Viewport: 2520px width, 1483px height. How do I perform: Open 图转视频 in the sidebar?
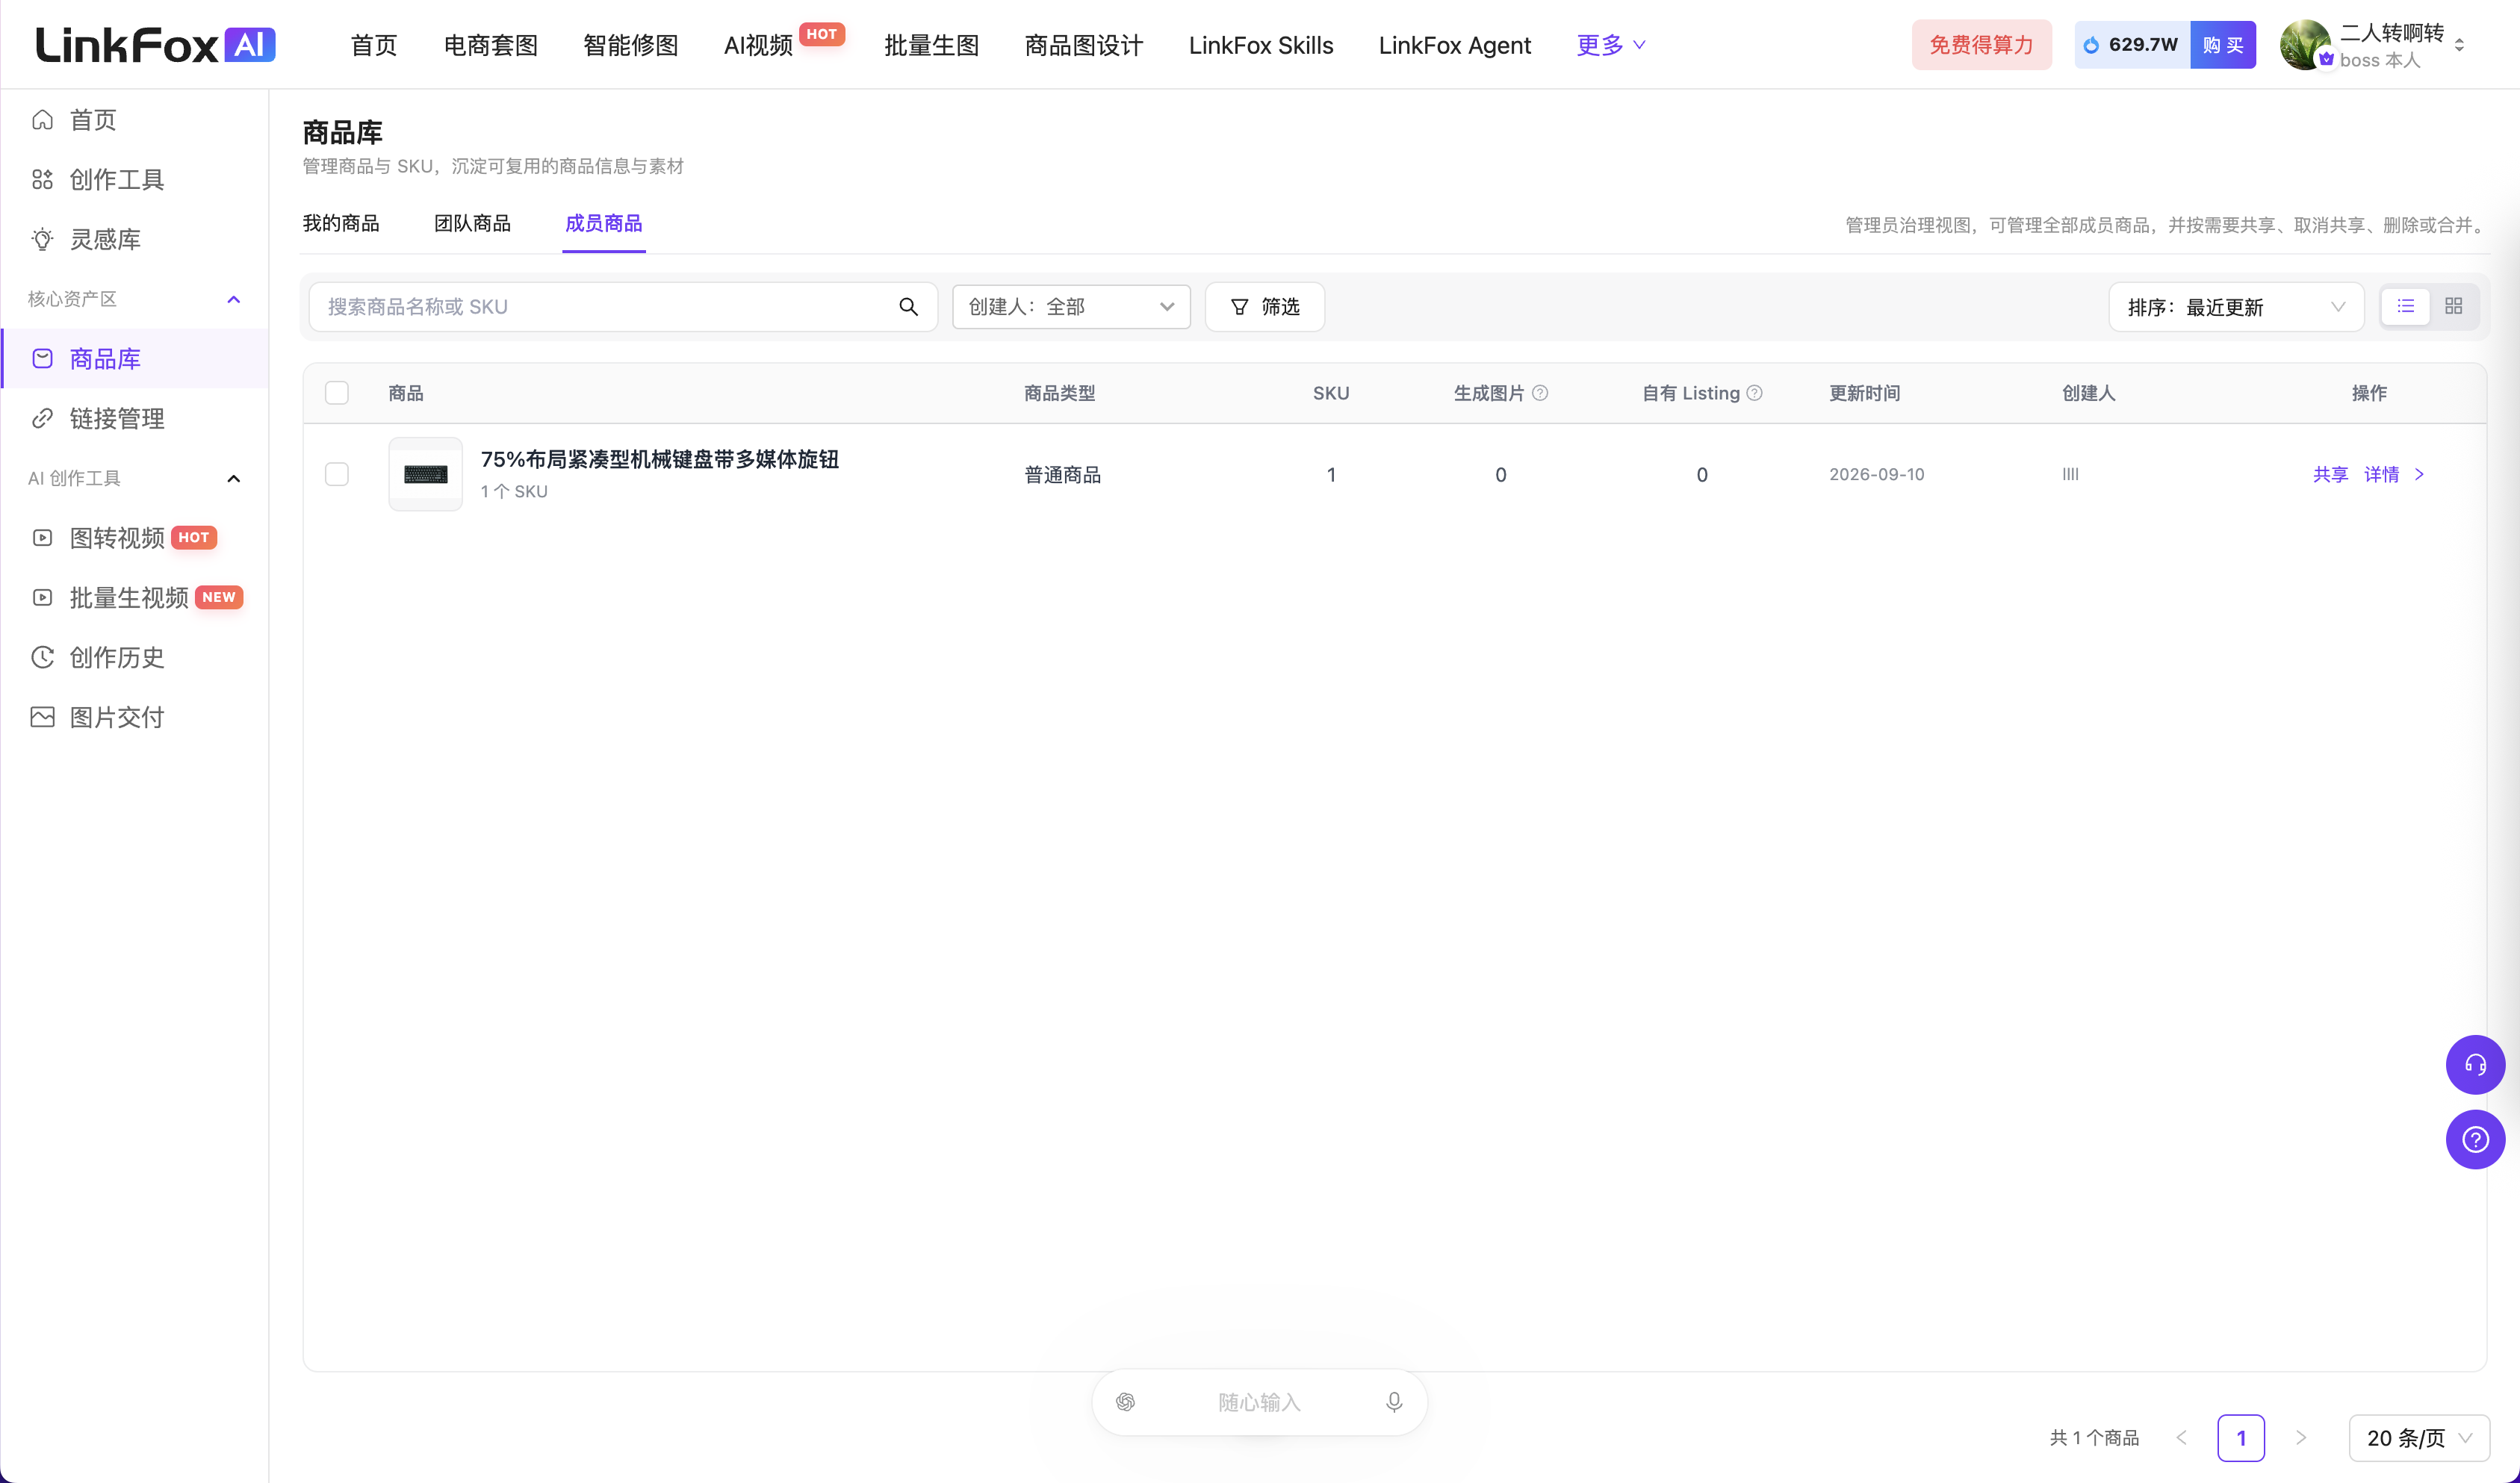(x=134, y=538)
